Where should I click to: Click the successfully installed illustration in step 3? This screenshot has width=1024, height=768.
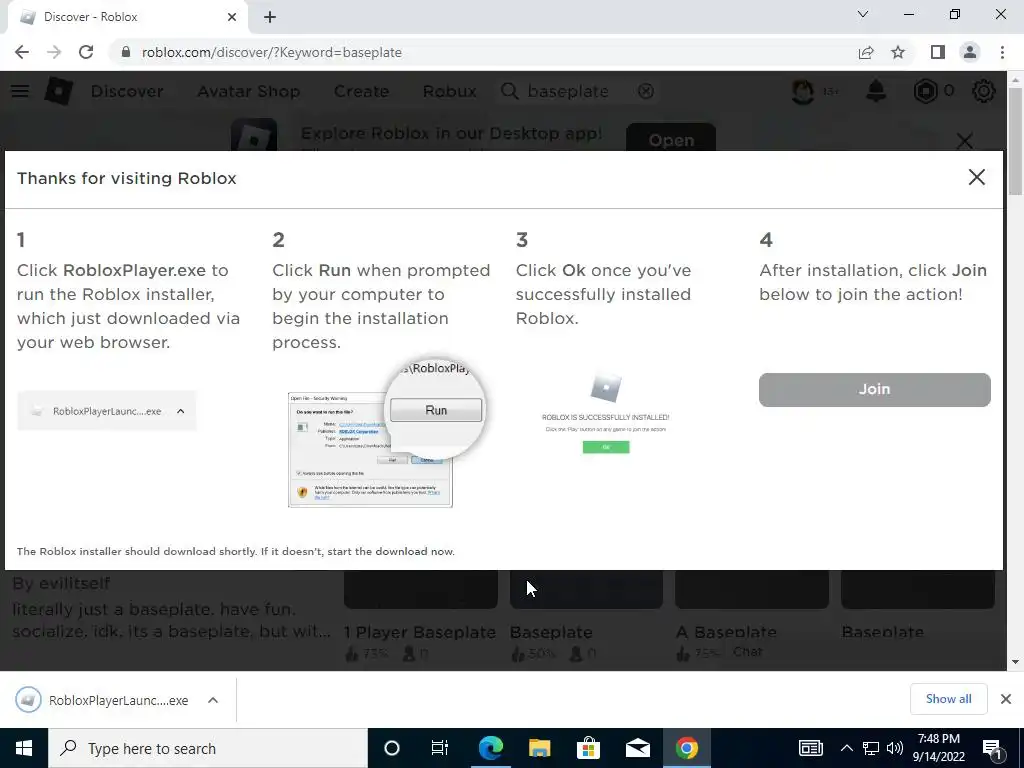click(605, 414)
